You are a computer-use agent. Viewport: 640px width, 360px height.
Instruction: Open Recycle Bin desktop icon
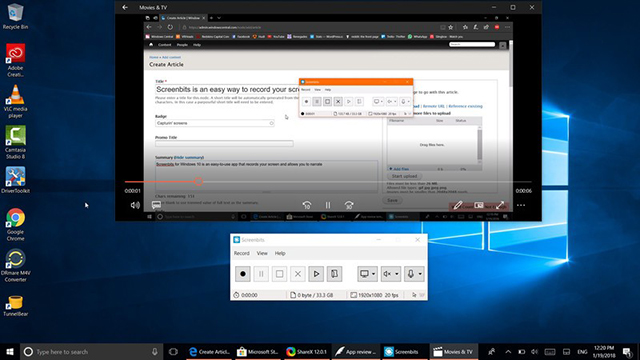(x=16, y=16)
